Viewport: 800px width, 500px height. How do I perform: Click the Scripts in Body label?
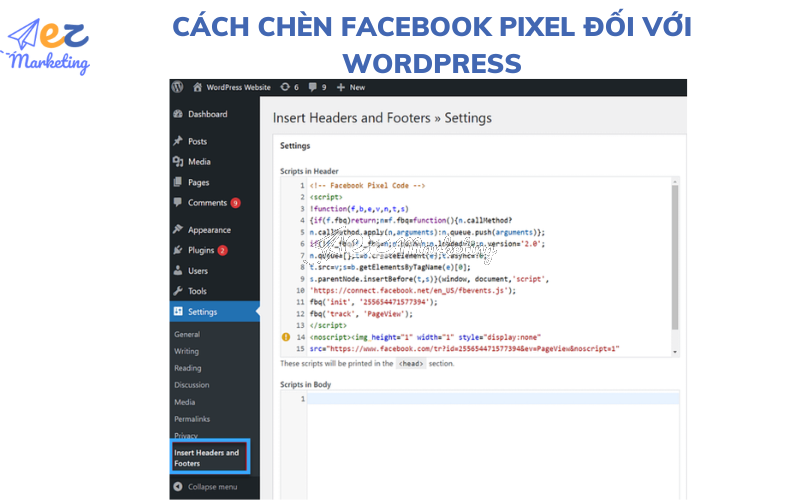point(306,384)
